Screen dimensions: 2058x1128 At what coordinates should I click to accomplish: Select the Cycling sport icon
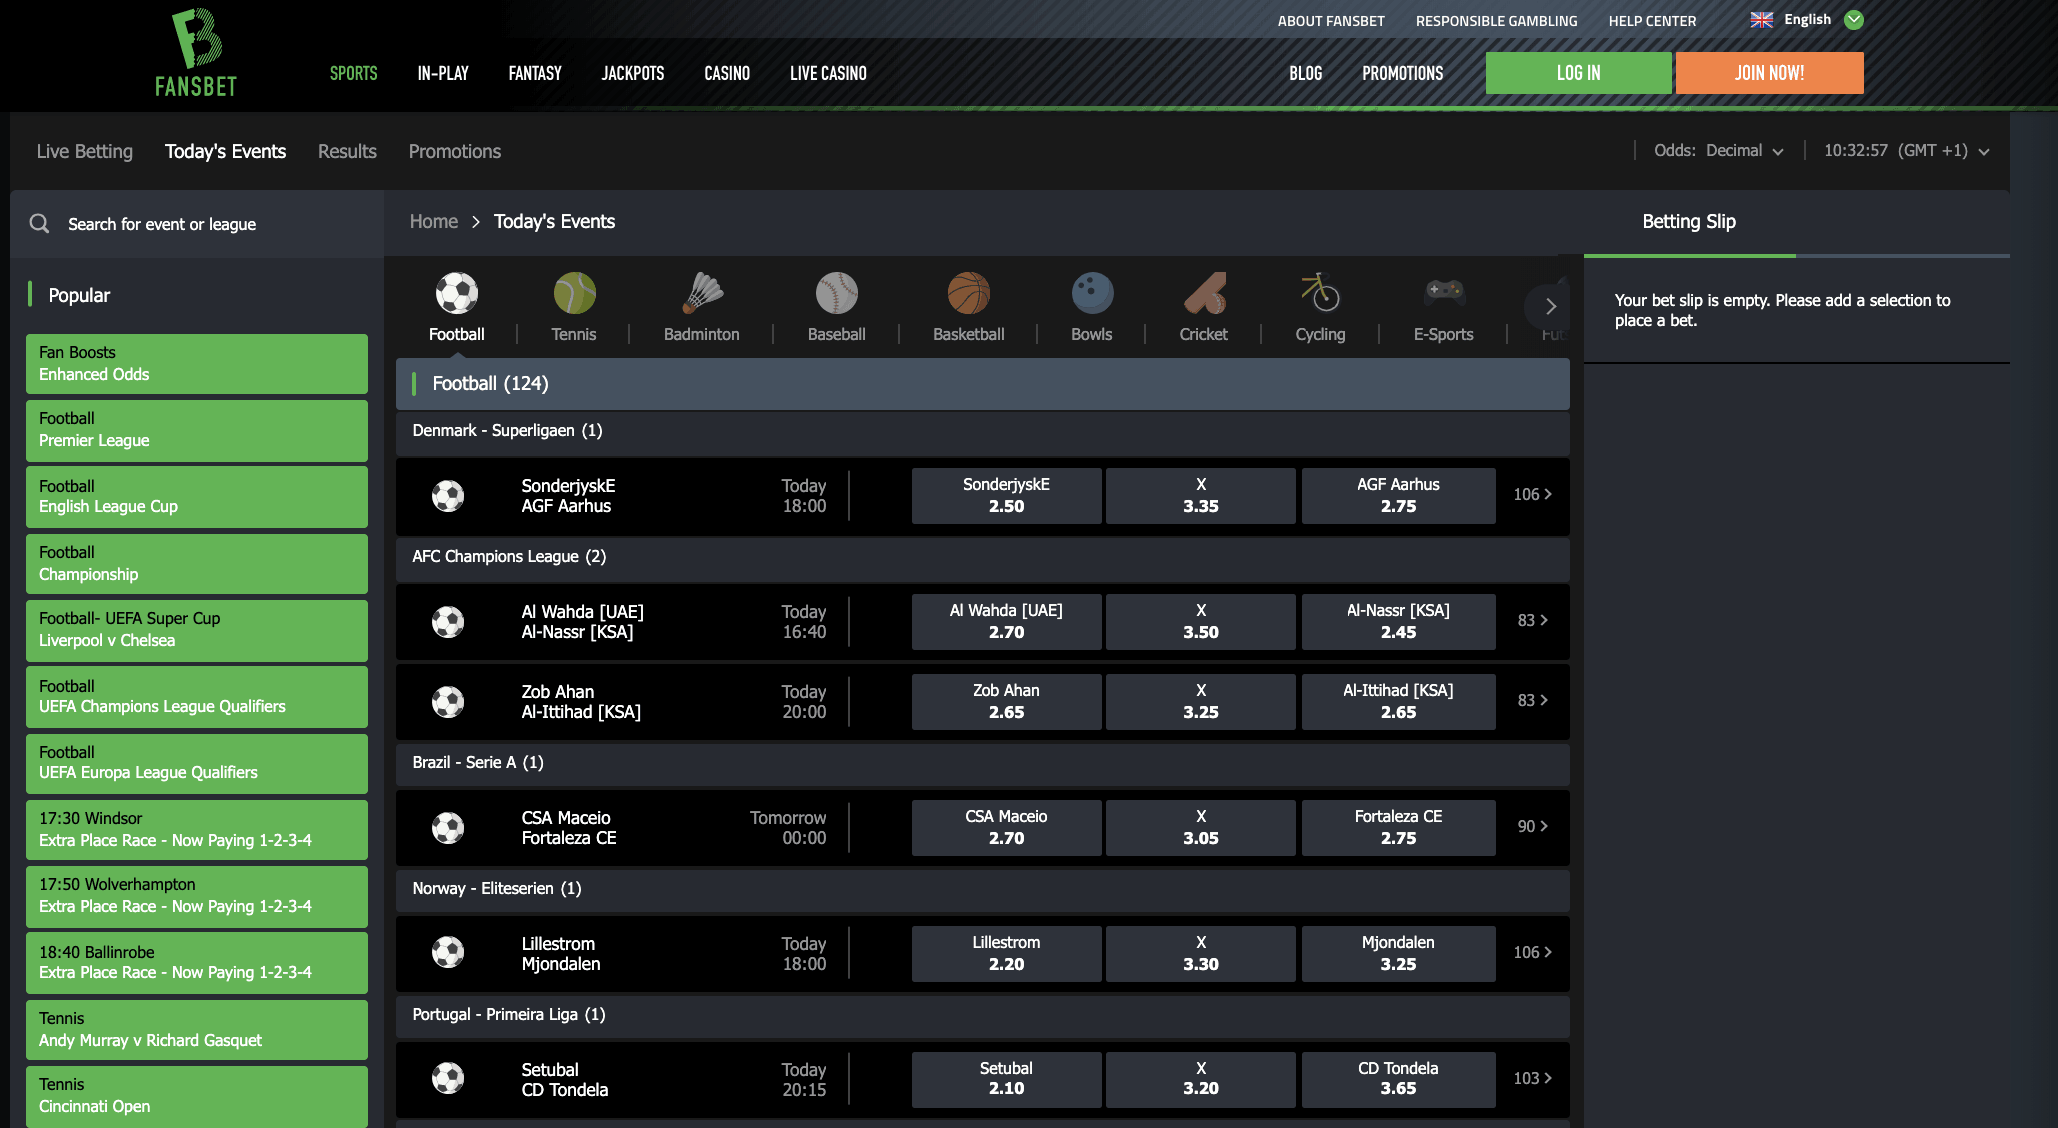[1320, 293]
